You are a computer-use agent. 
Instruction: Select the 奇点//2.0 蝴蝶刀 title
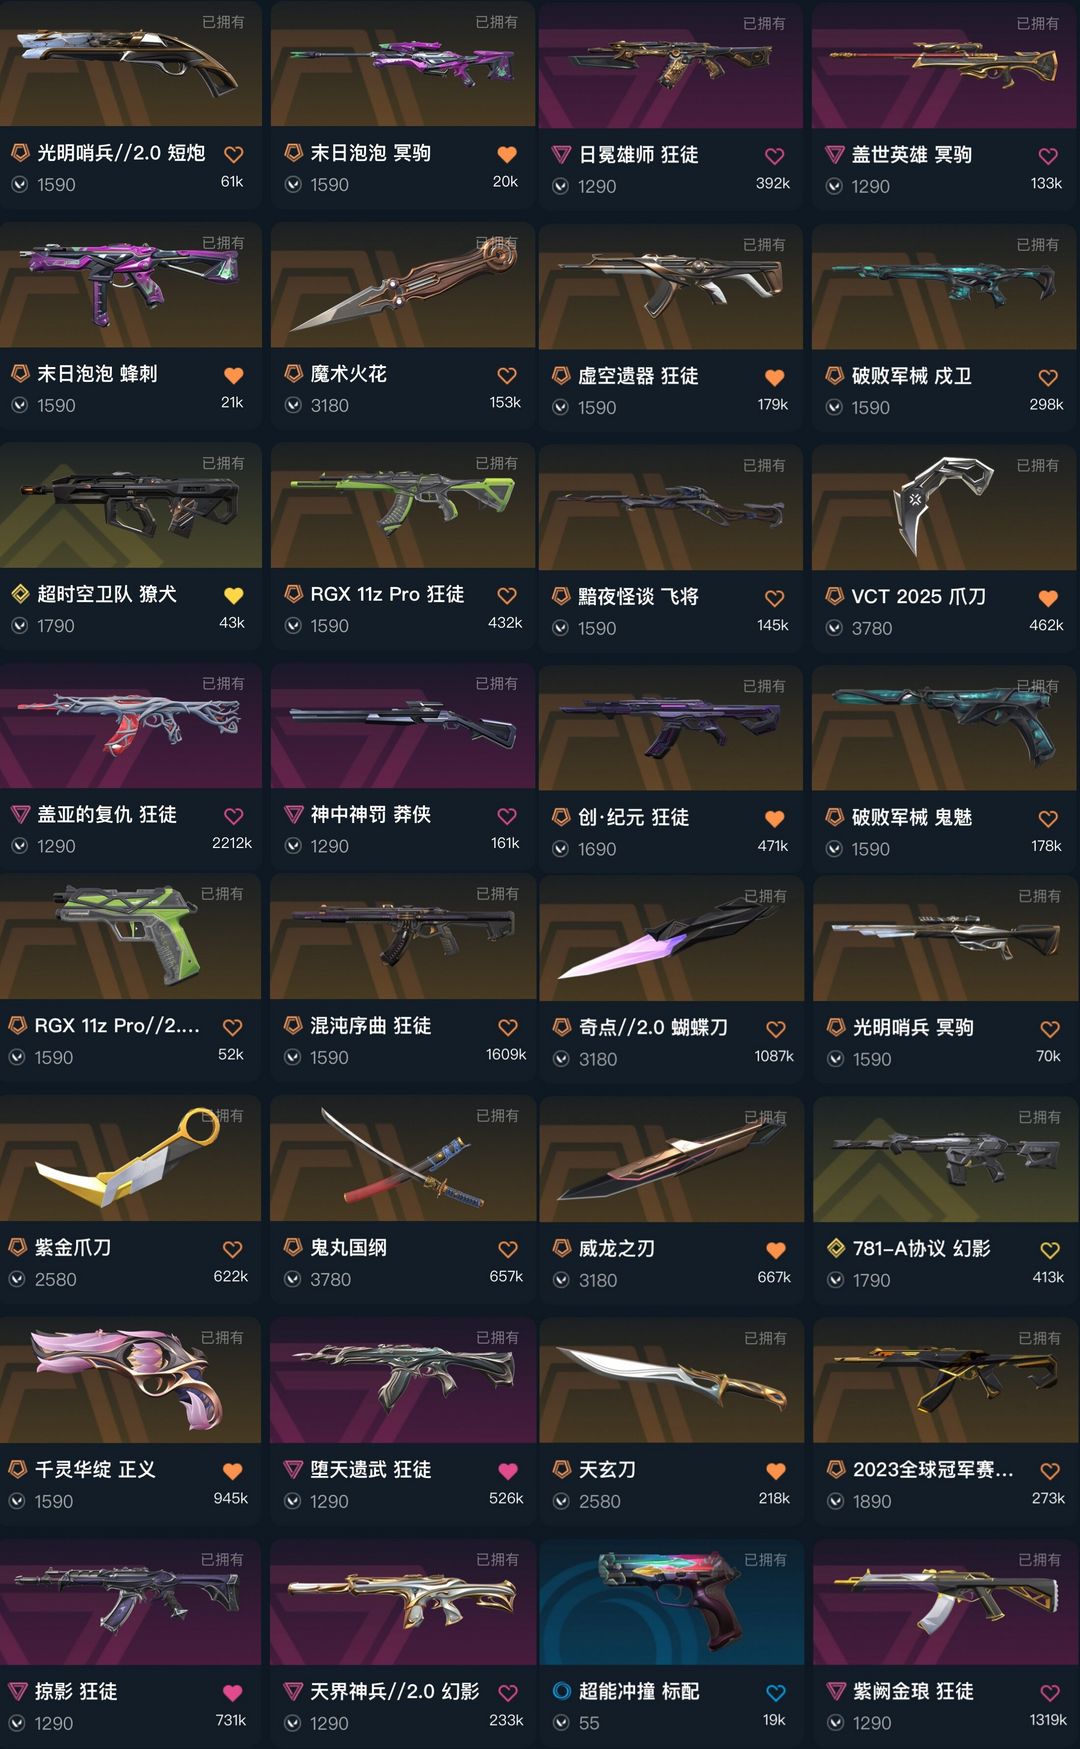pyautogui.click(x=653, y=1027)
